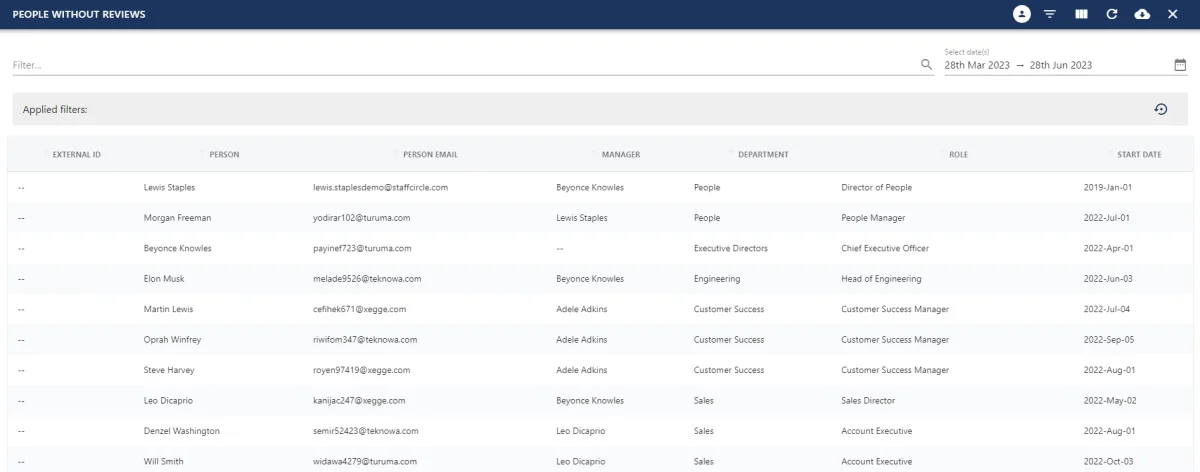
Task: Sort by Person Email column header
Action: (x=430, y=155)
